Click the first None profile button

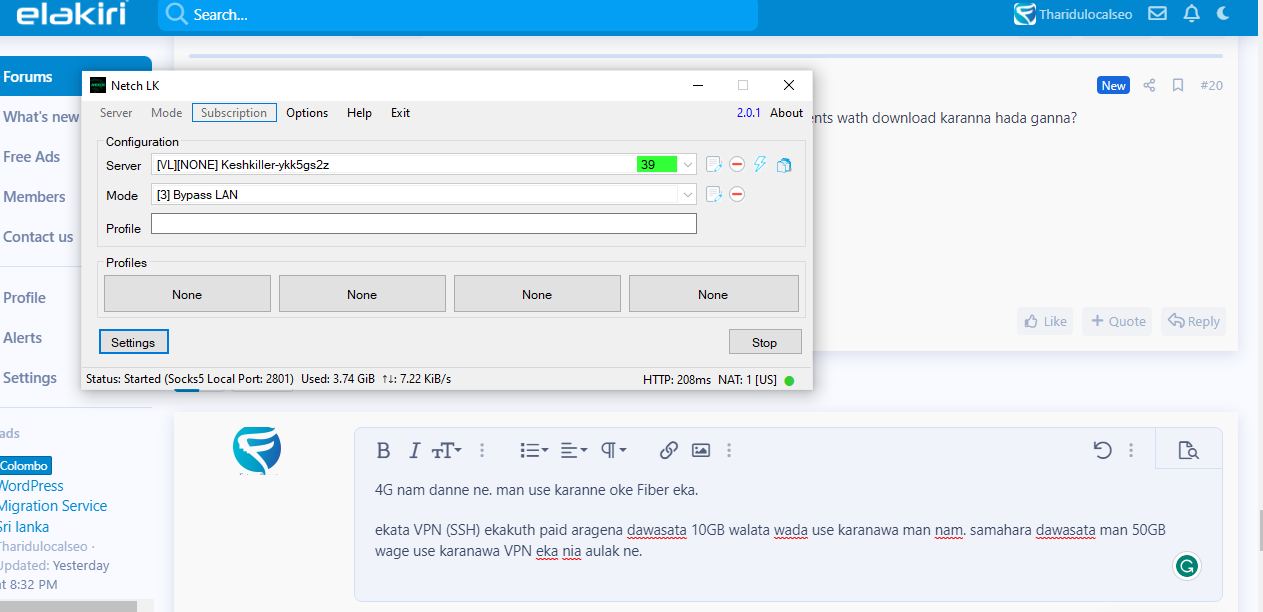[187, 294]
